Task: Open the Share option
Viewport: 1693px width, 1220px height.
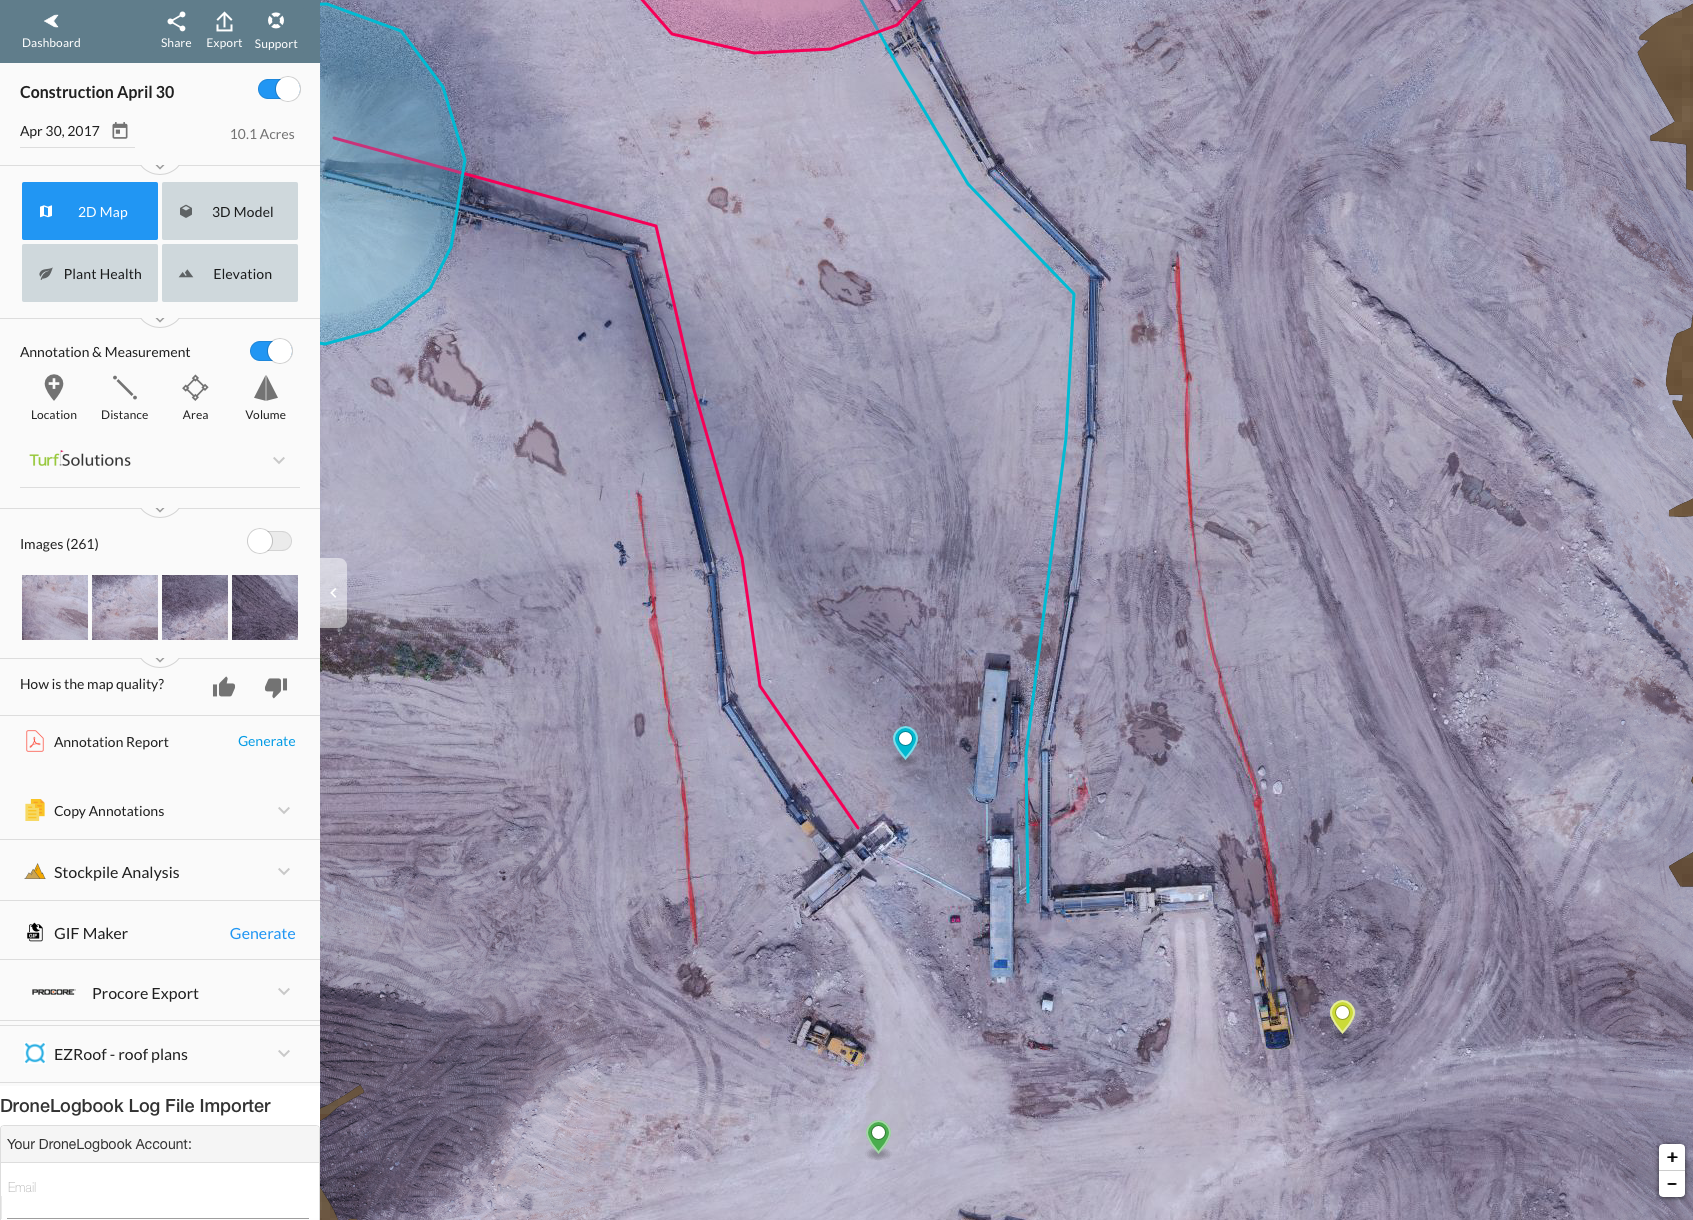Action: point(176,30)
